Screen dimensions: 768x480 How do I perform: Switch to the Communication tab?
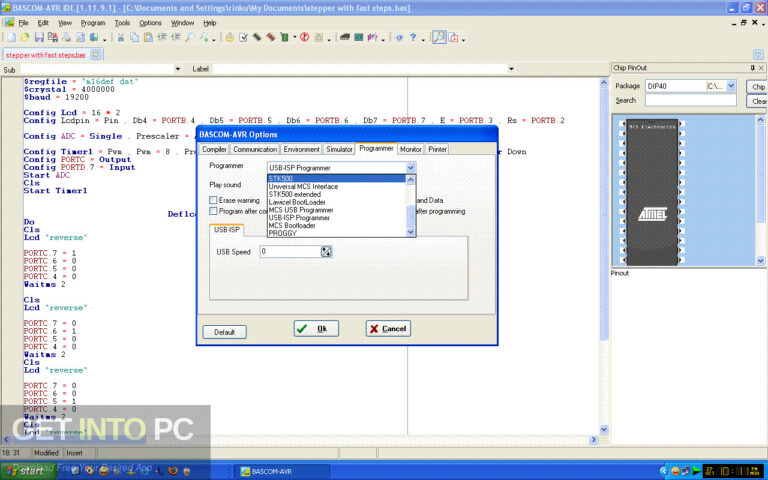click(x=255, y=149)
